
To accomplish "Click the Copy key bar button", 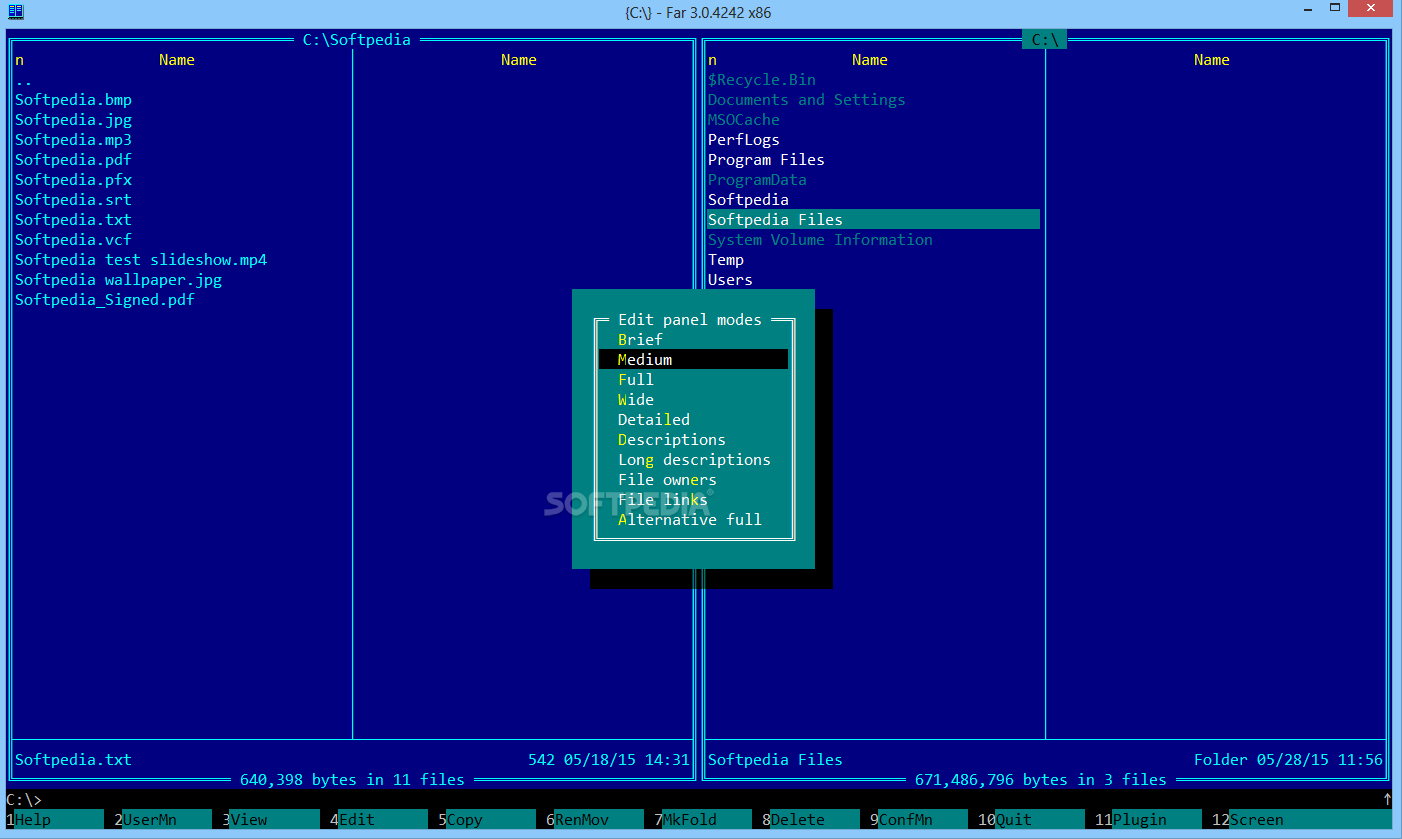I will [x=486, y=820].
